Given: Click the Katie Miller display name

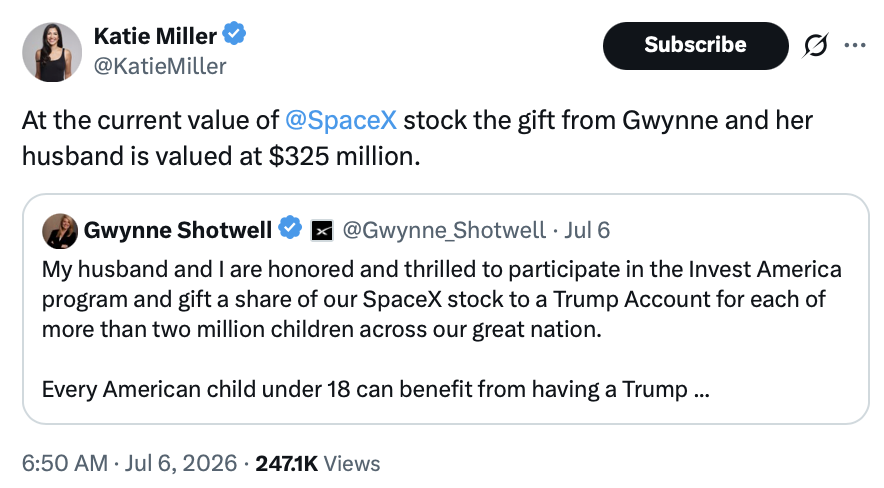Looking at the screenshot, I should point(155,36).
